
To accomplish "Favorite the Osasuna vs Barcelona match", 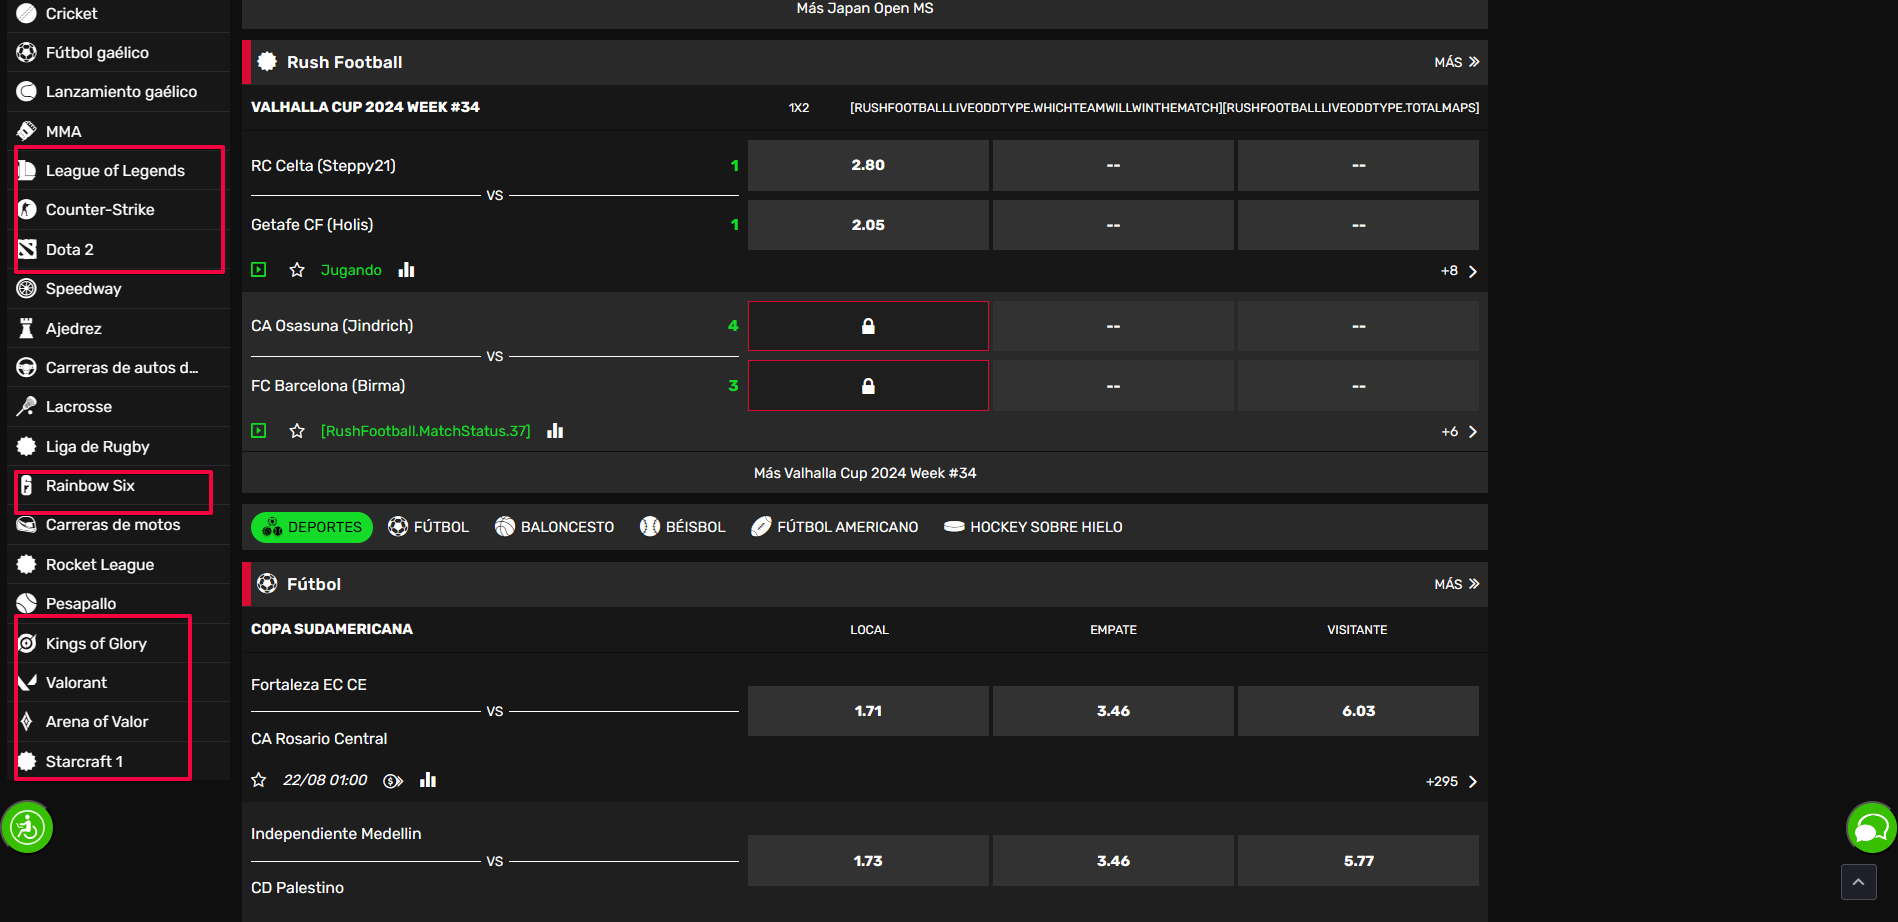I will tap(297, 431).
